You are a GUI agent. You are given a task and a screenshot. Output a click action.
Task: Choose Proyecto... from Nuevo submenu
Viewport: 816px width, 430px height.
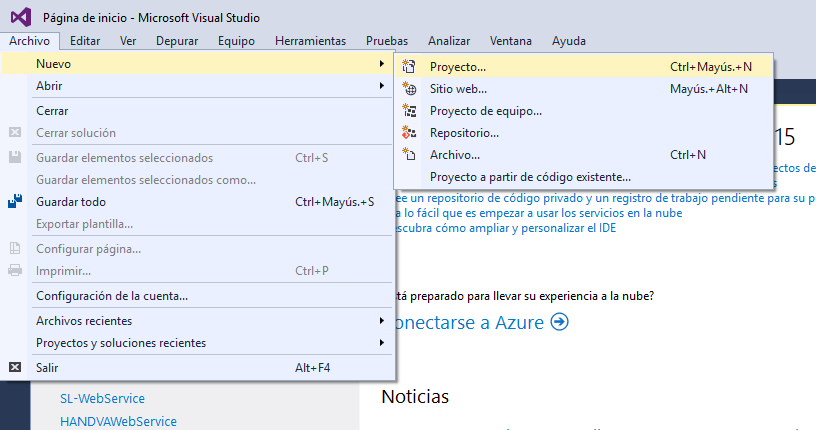[x=583, y=67]
